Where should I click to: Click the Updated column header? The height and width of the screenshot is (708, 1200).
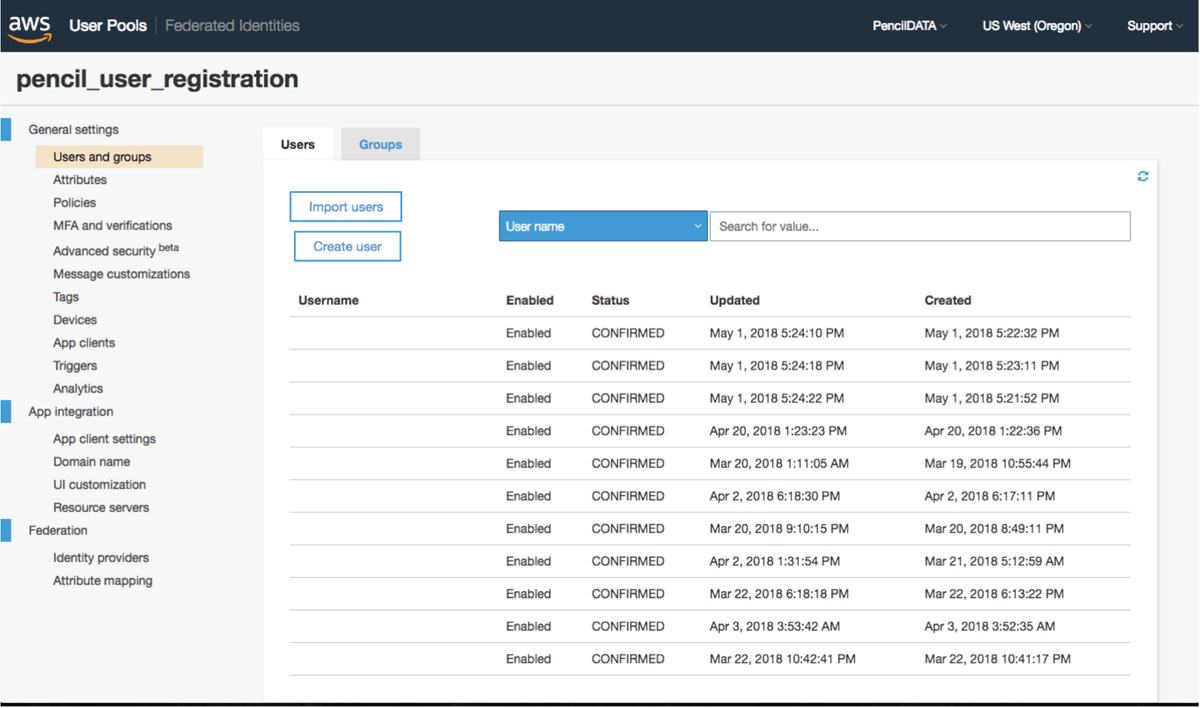point(735,300)
